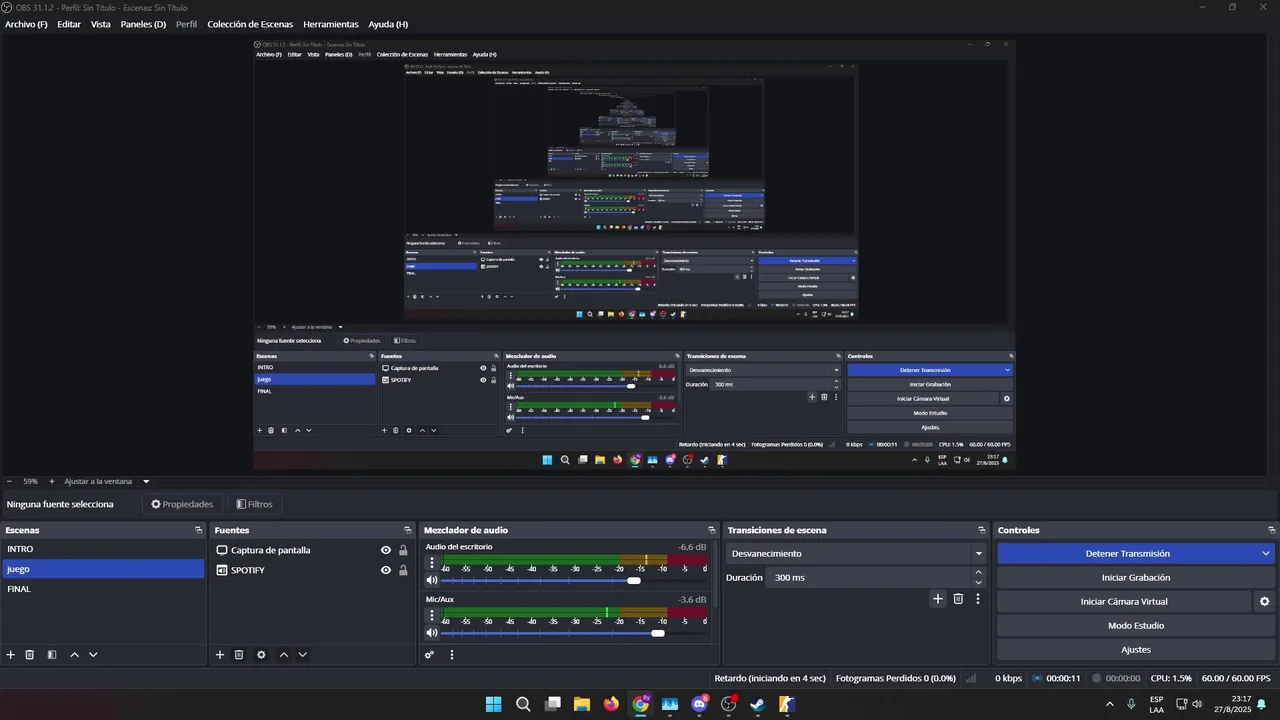This screenshot has width=1280, height=720.
Task: Open Propiedades button in source toolbar
Action: 182,504
